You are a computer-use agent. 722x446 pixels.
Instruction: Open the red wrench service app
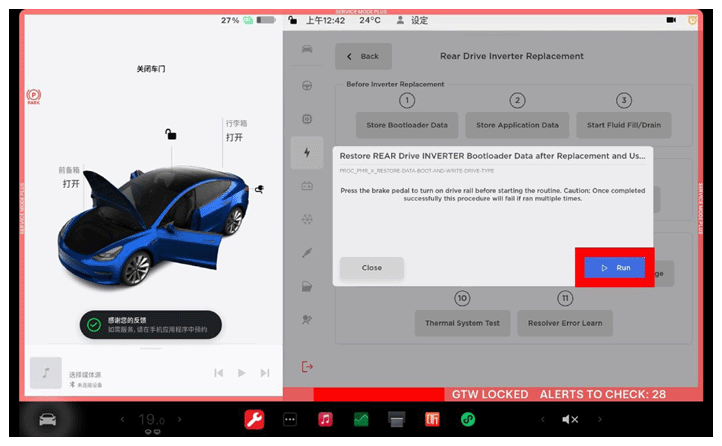[254, 419]
